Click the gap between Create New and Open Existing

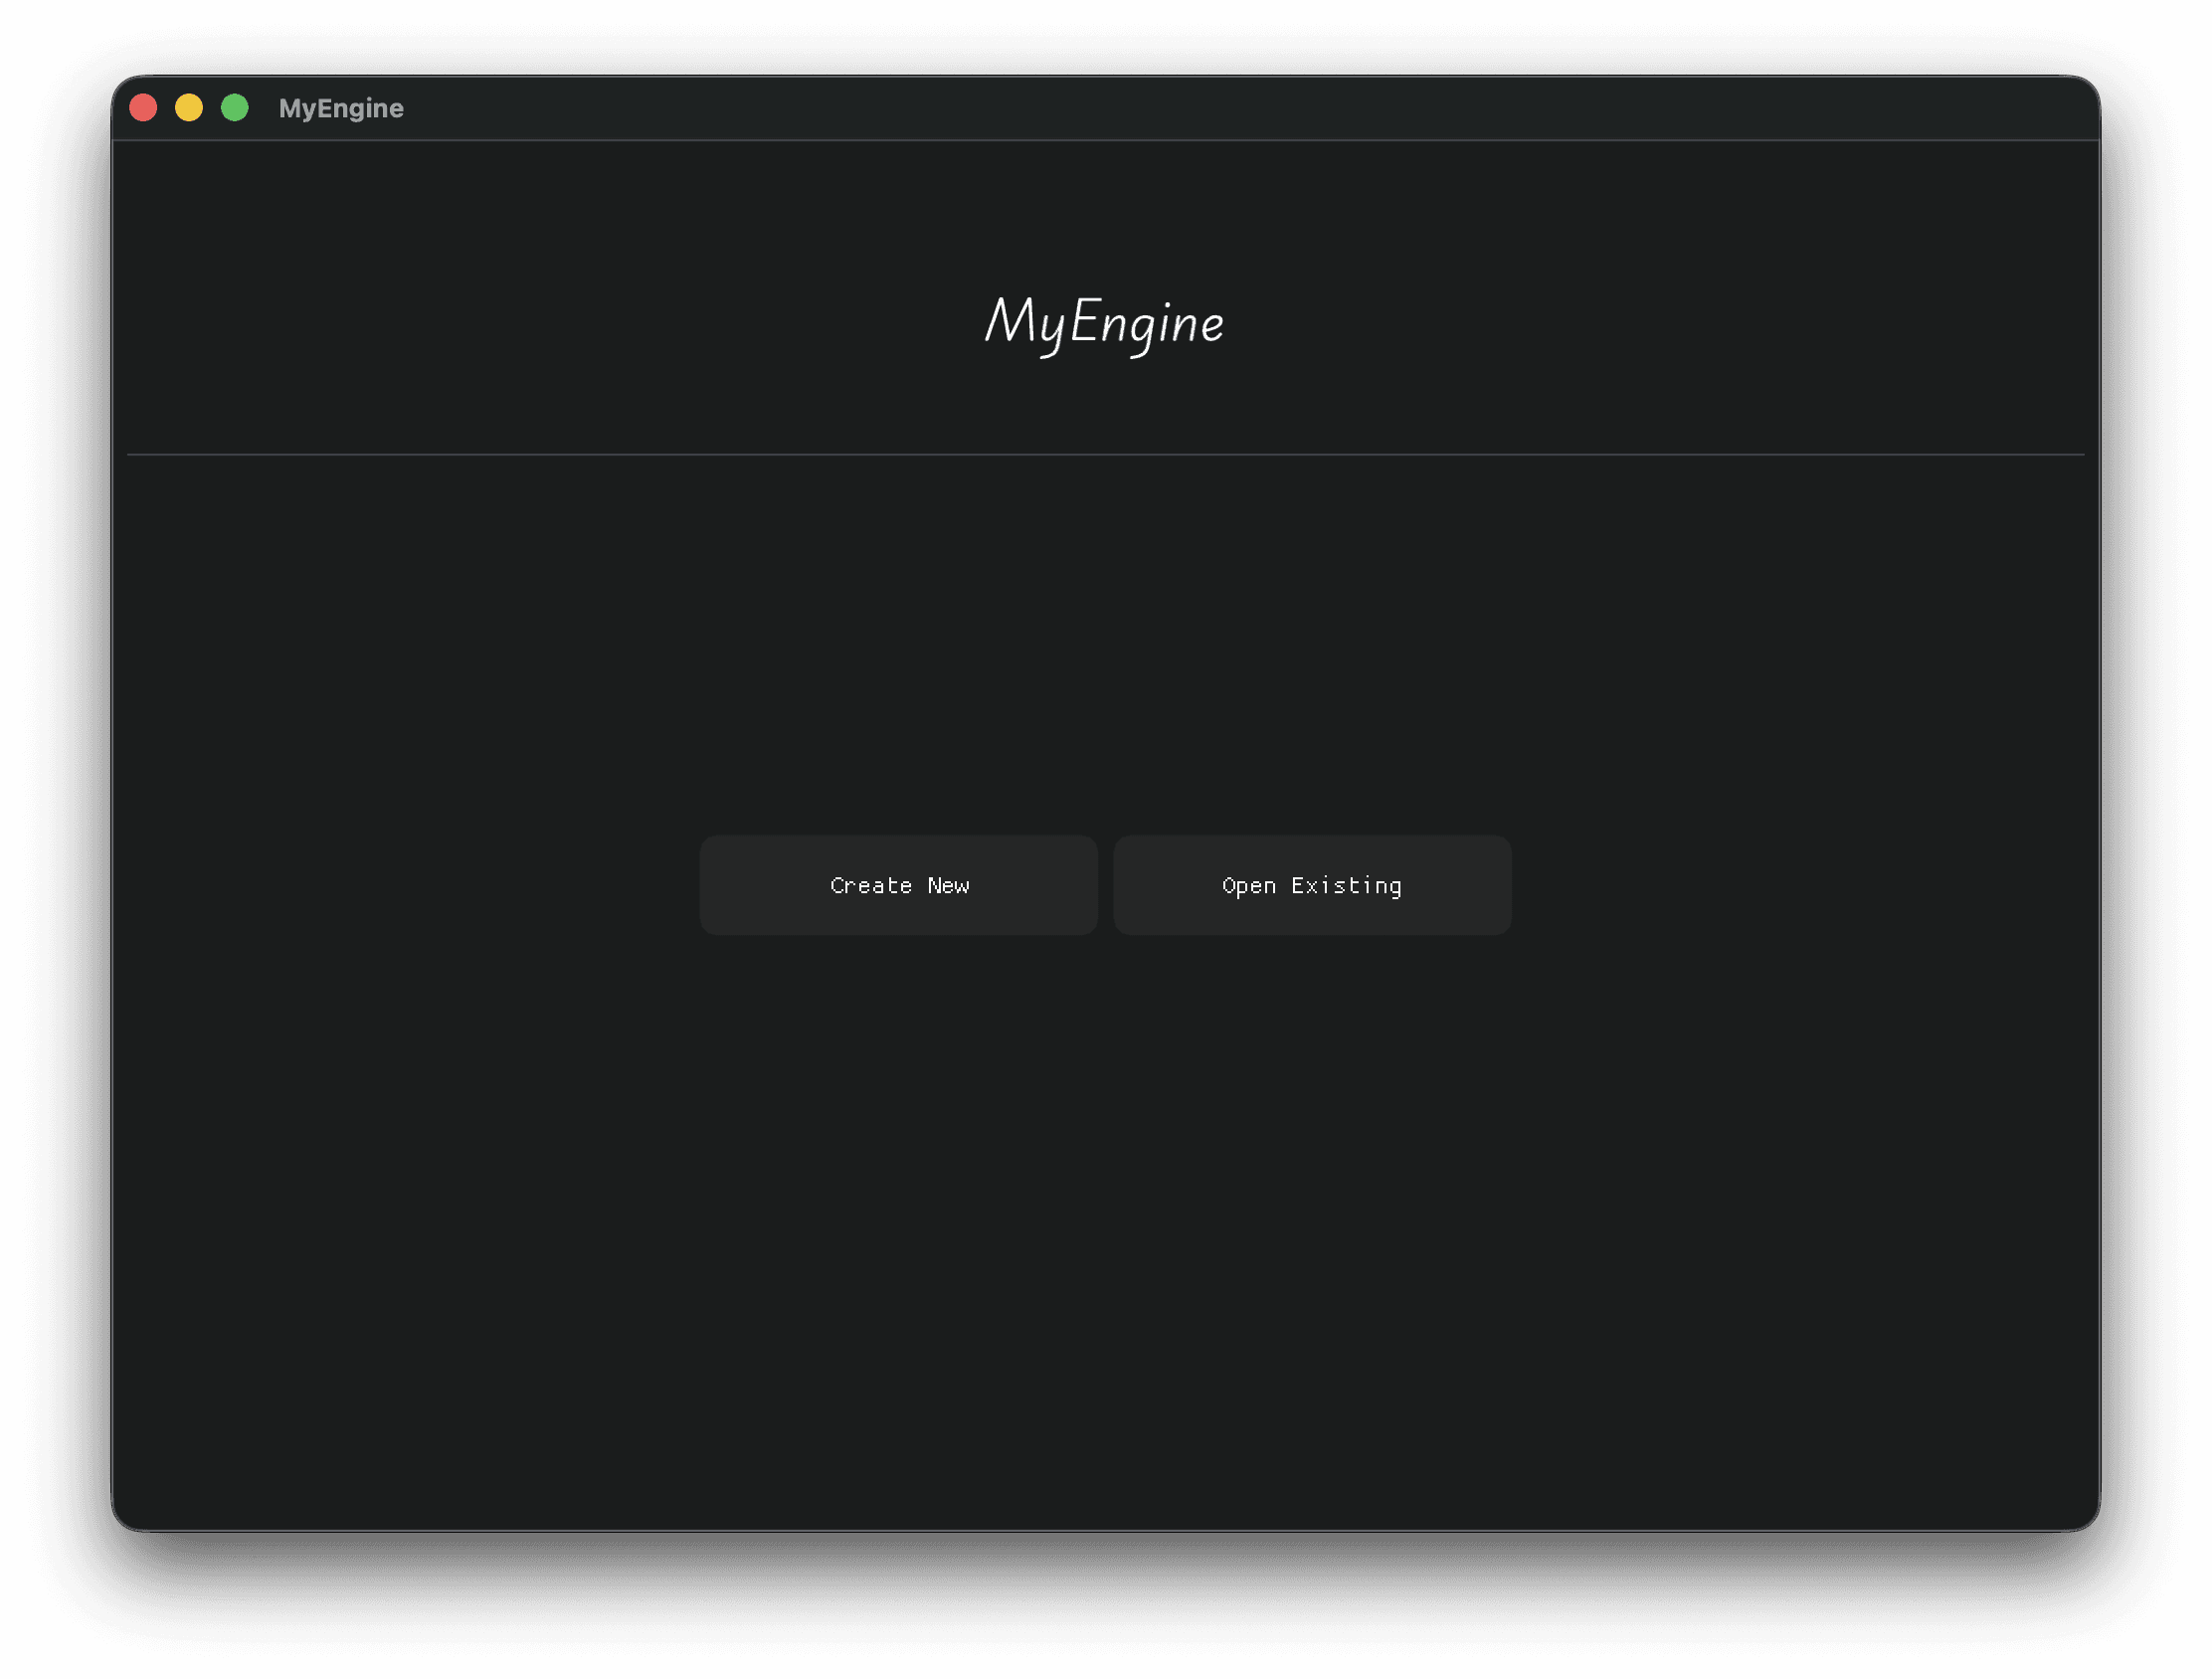pos(1106,885)
